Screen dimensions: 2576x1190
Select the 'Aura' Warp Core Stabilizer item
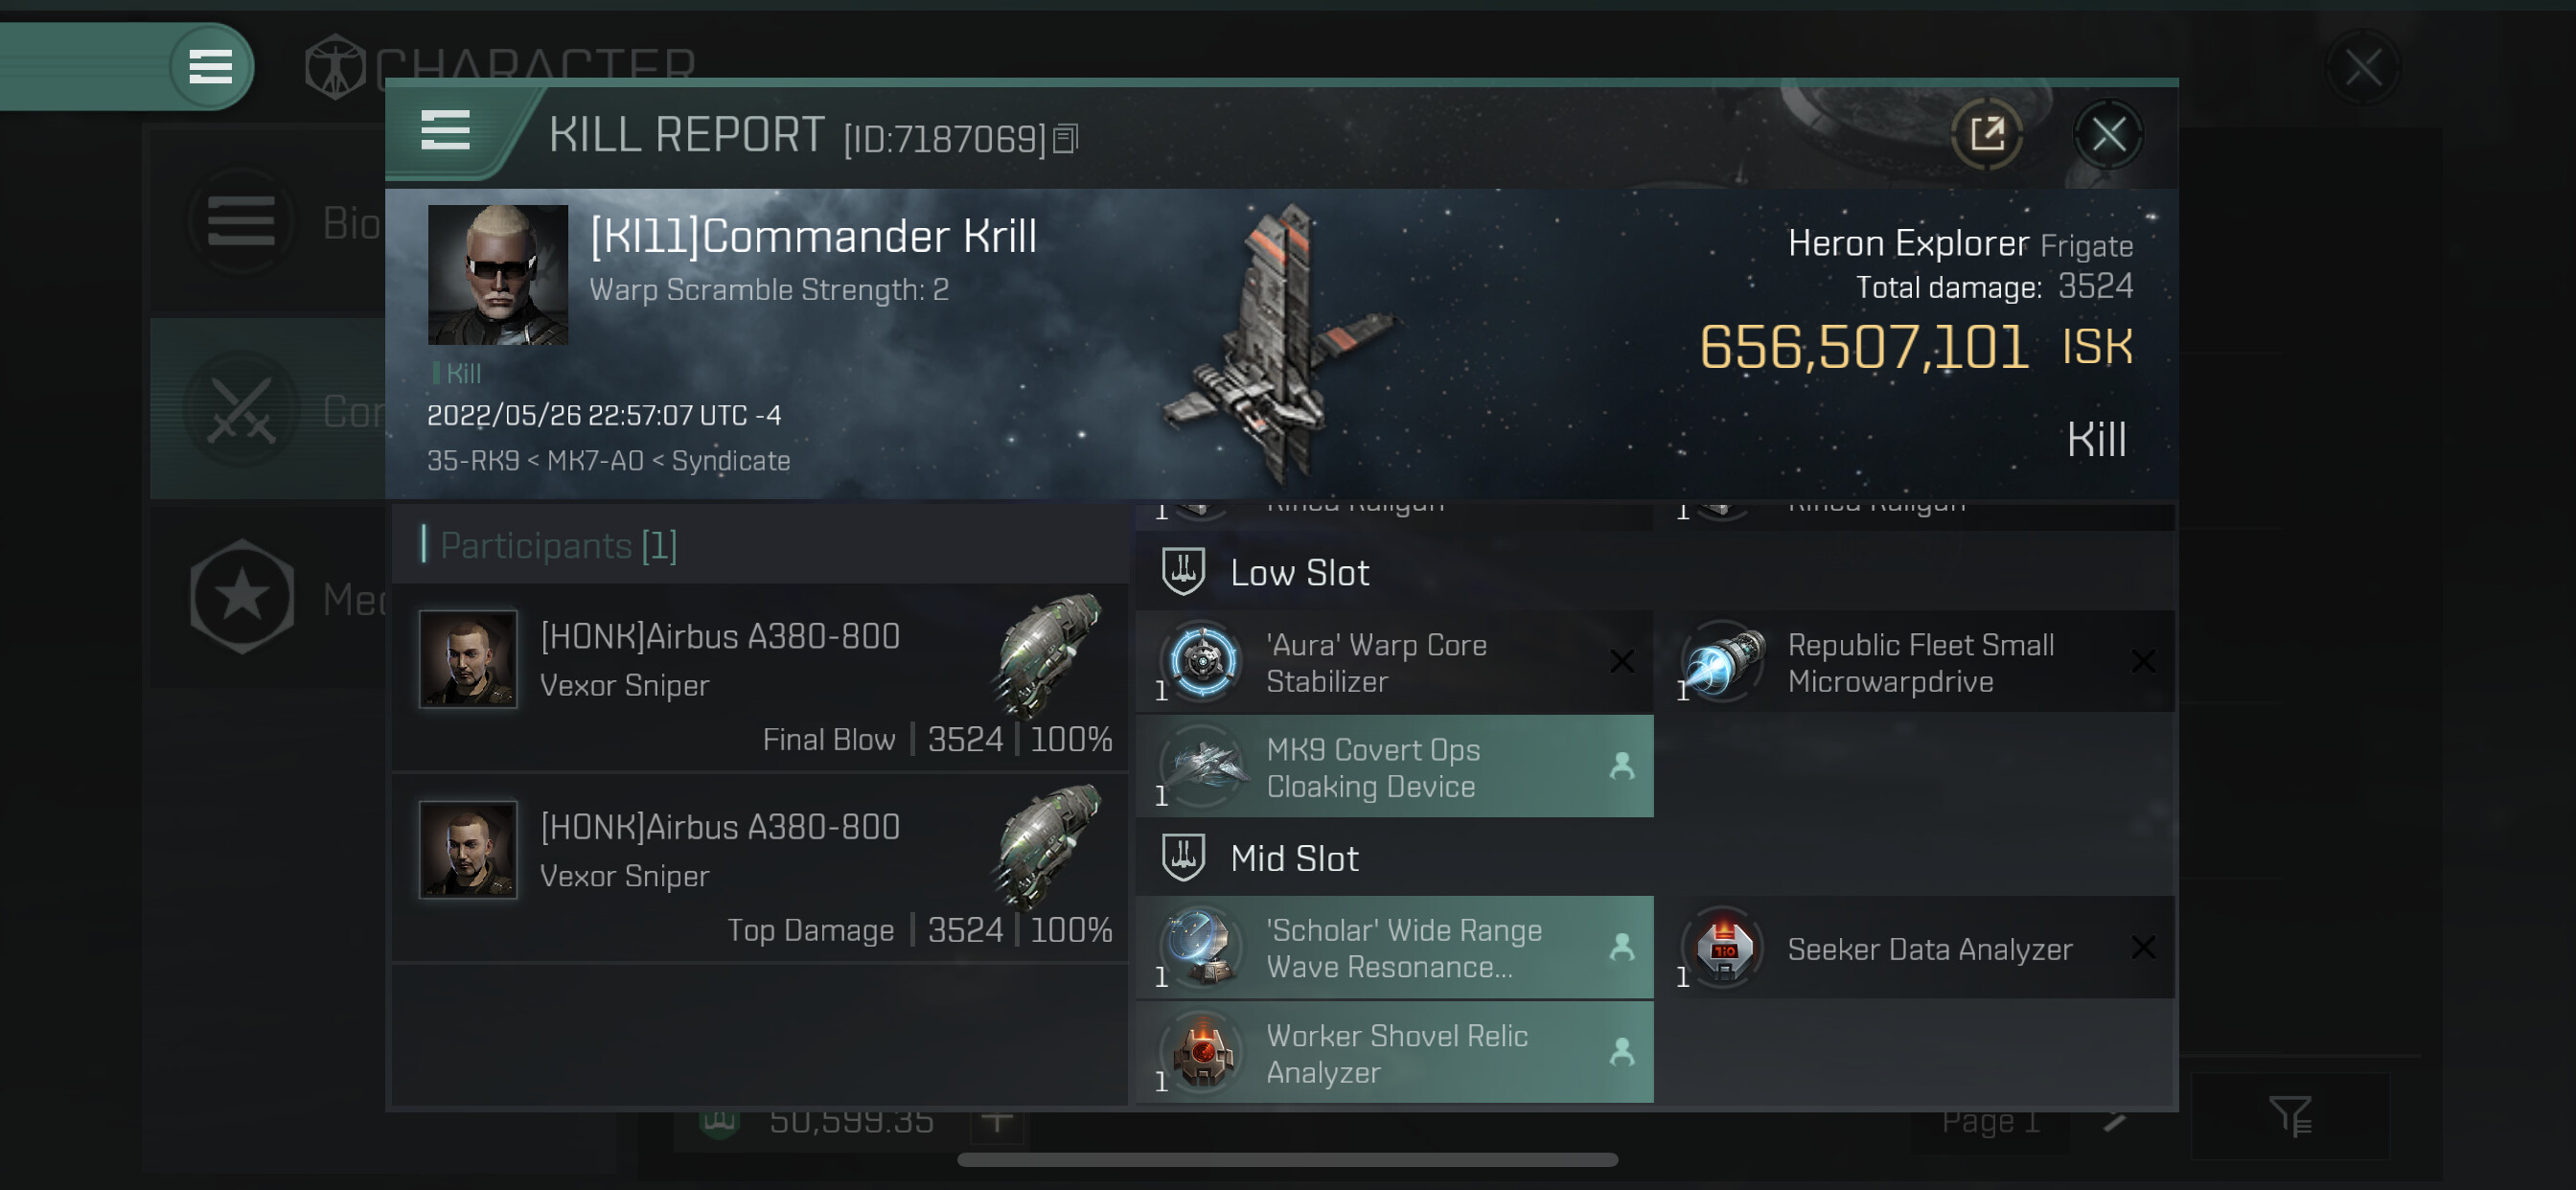pos(1394,662)
